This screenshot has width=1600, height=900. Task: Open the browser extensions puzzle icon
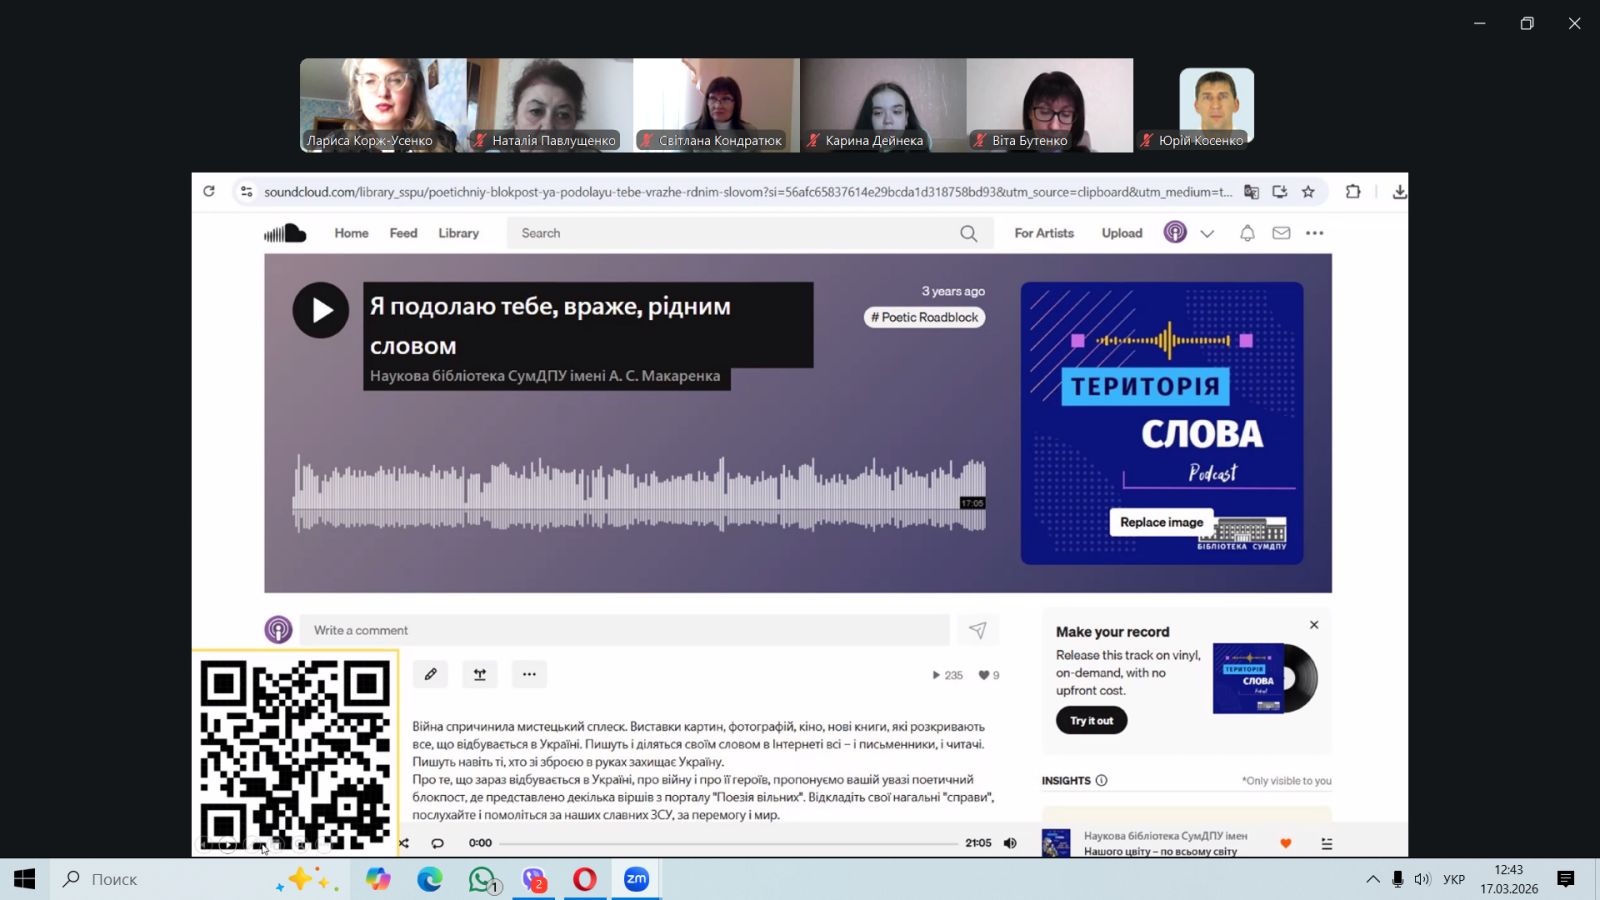1353,192
